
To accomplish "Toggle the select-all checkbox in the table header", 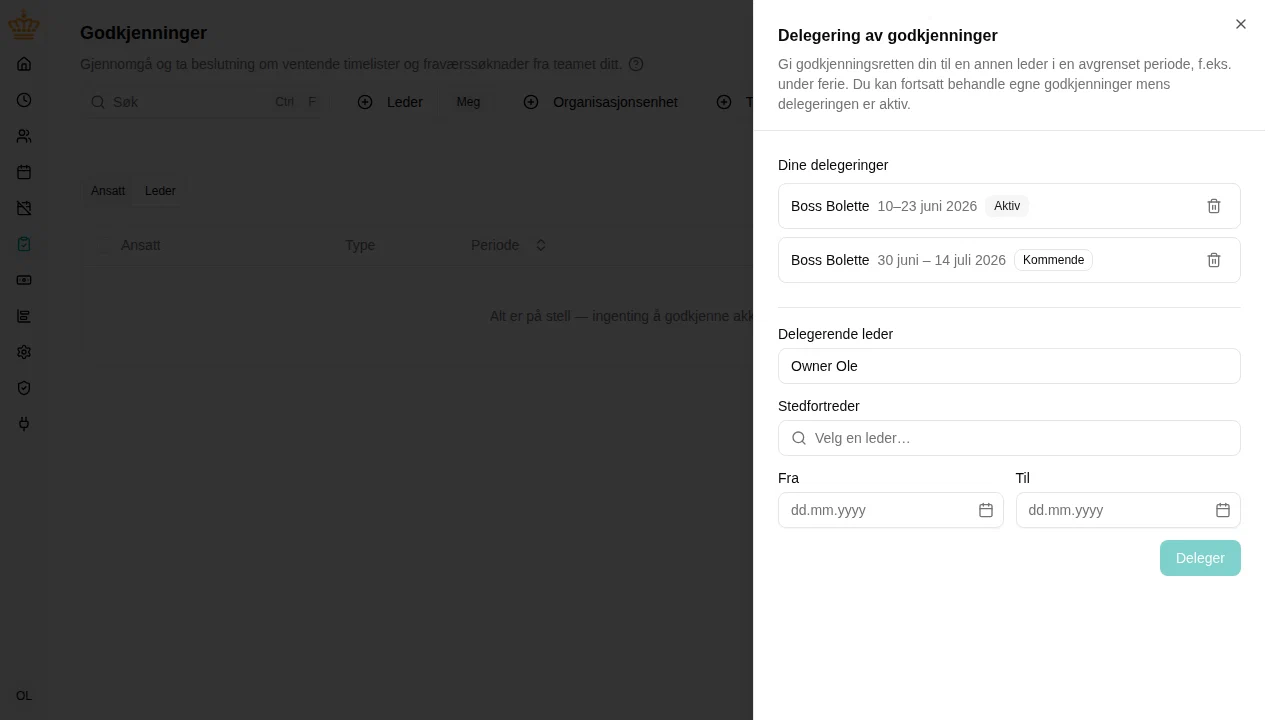I will coord(104,245).
